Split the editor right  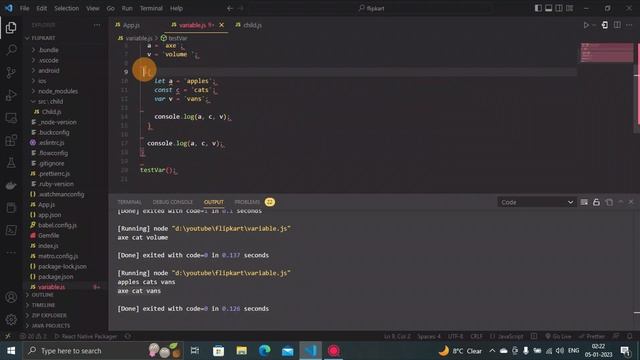click(617, 25)
